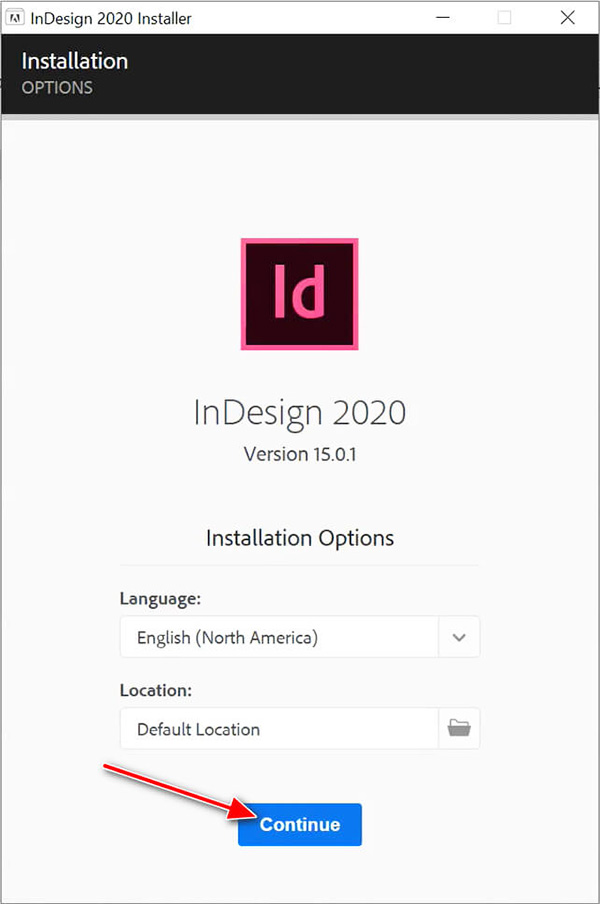600x904 pixels.
Task: Minimize the InDesign 2020 Installer window
Action: [441, 17]
